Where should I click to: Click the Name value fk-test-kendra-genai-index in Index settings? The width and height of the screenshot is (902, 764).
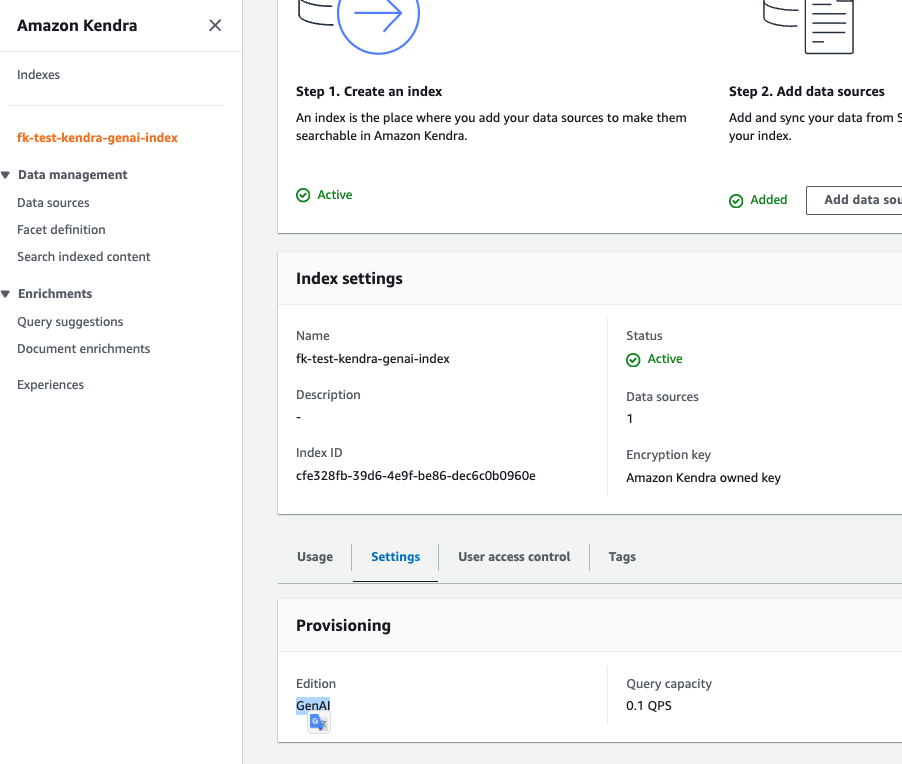pos(373,359)
